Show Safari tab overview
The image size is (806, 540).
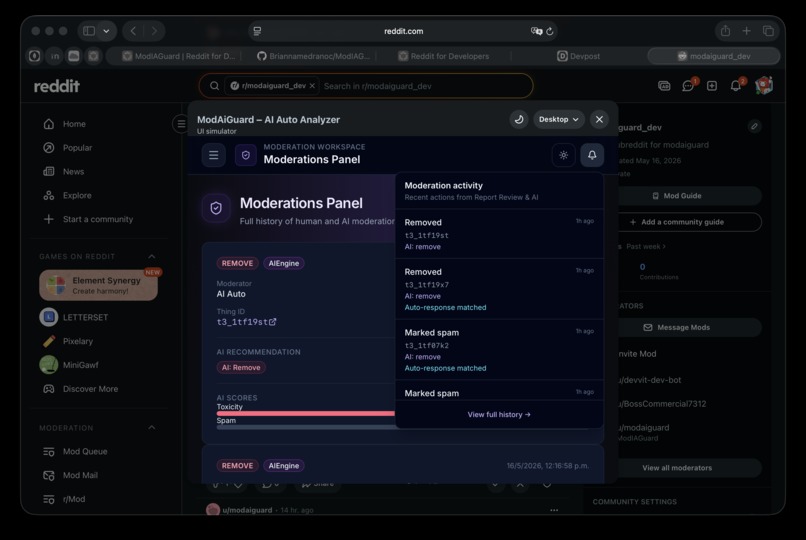[768, 31]
